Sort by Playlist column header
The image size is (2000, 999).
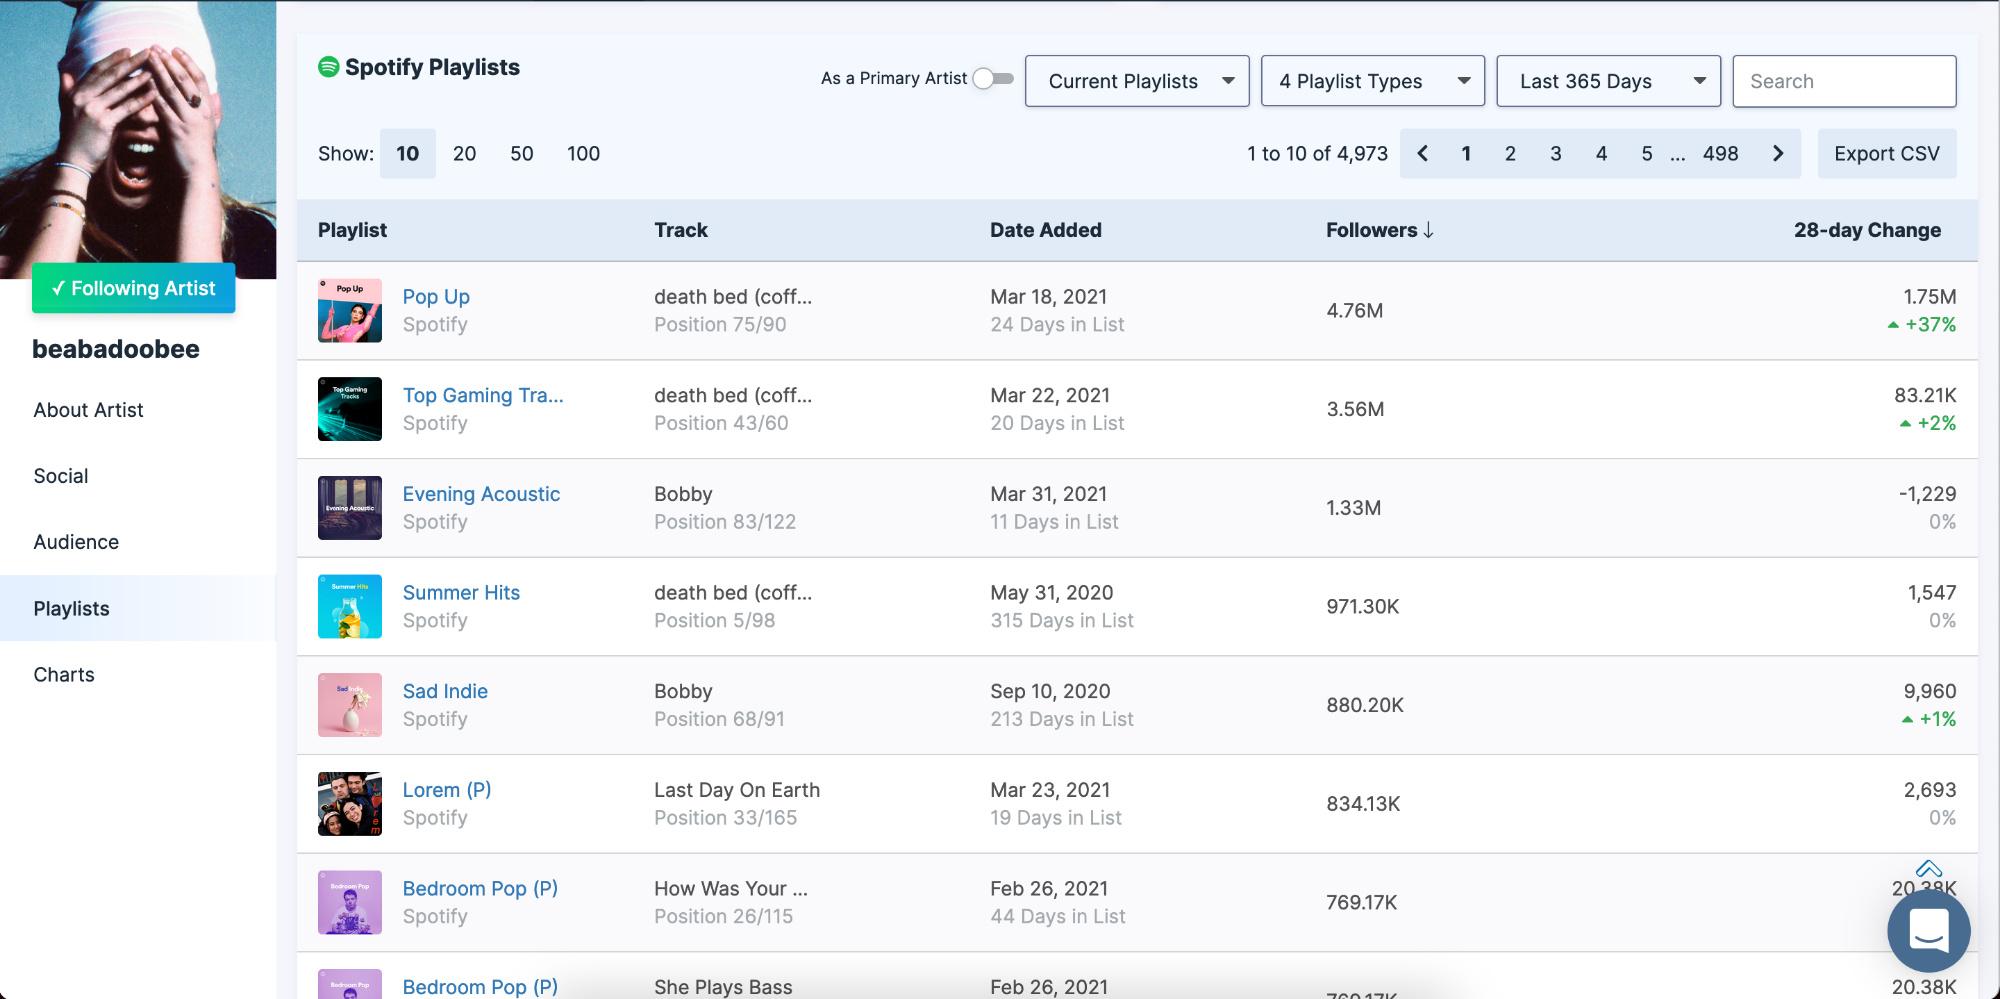click(x=352, y=230)
